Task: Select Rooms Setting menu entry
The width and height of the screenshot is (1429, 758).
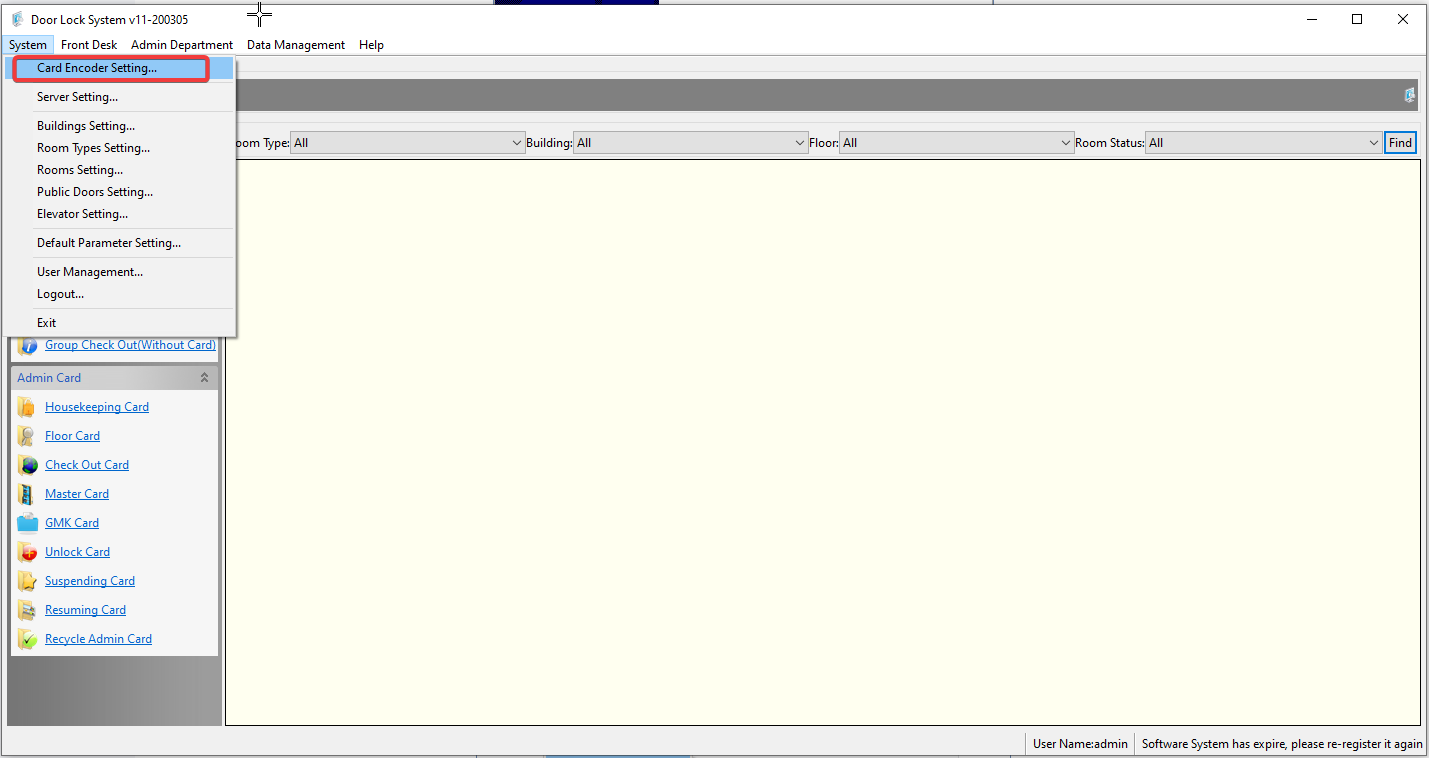Action: point(119,170)
